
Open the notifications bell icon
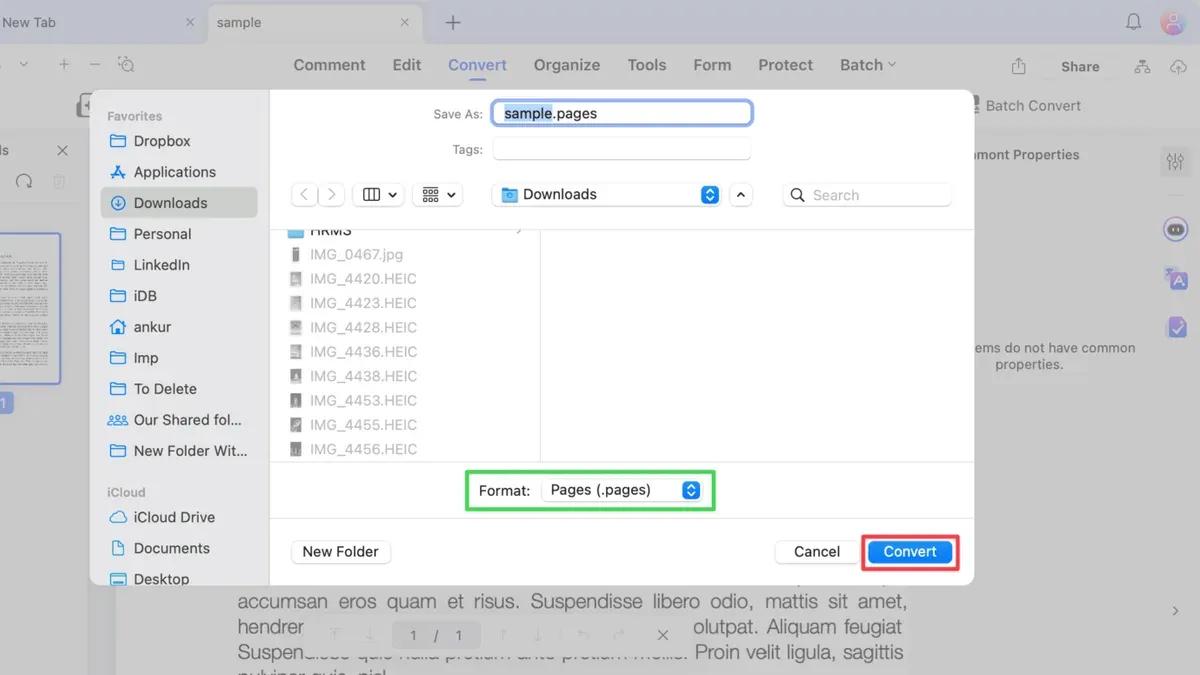tap(1134, 22)
